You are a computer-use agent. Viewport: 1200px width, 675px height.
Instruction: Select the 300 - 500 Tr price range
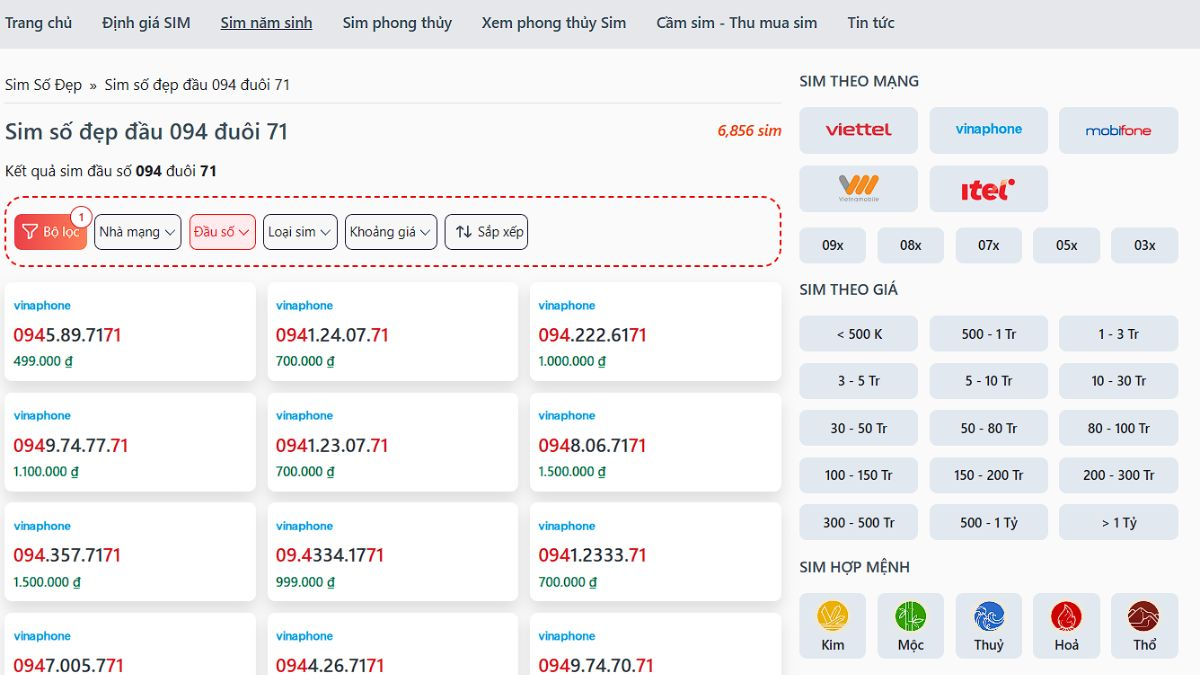tap(858, 522)
